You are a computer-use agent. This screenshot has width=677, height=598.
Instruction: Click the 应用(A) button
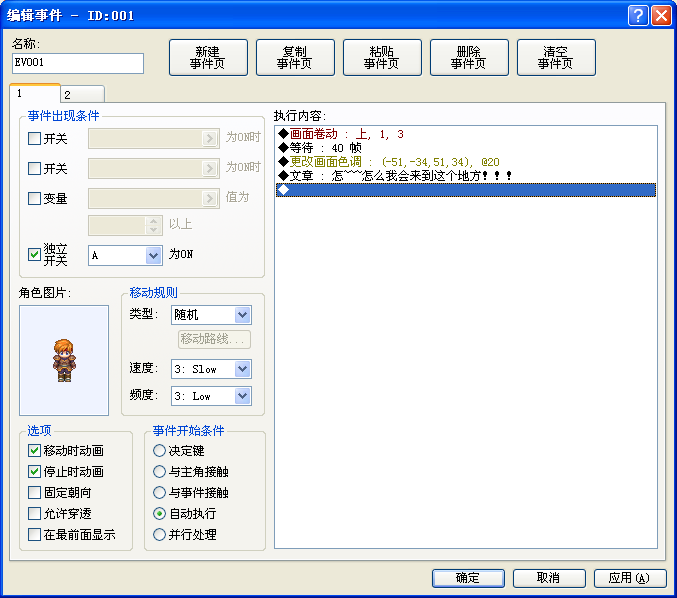coord(630,578)
